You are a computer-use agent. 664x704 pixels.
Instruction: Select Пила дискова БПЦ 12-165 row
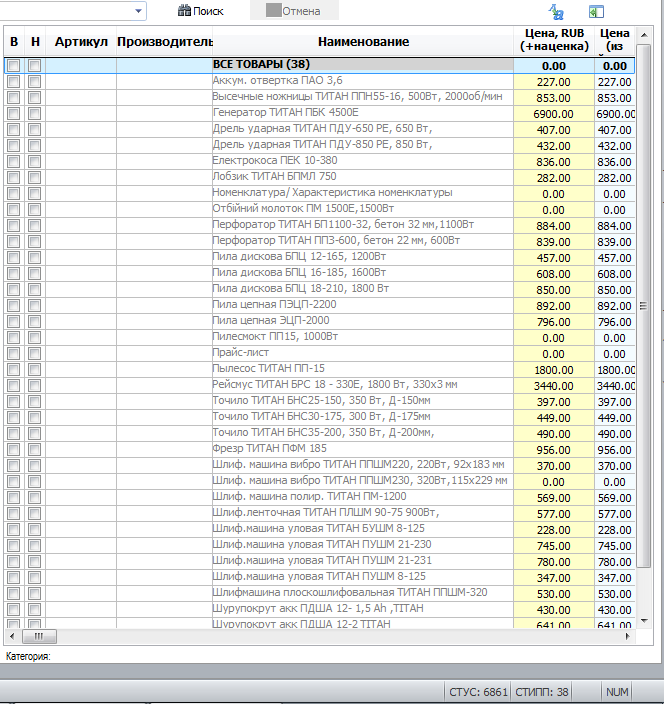319,258
